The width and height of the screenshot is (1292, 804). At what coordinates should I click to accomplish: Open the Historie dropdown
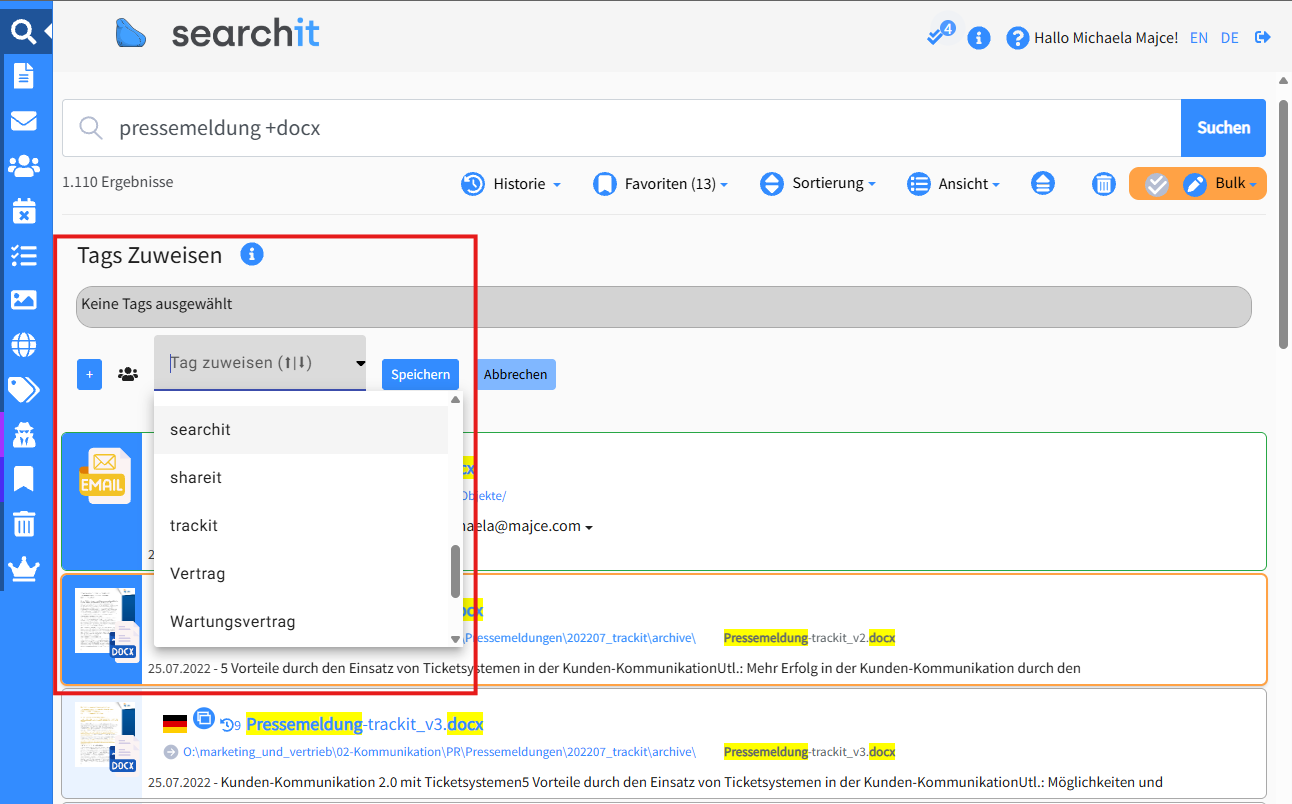[x=512, y=184]
